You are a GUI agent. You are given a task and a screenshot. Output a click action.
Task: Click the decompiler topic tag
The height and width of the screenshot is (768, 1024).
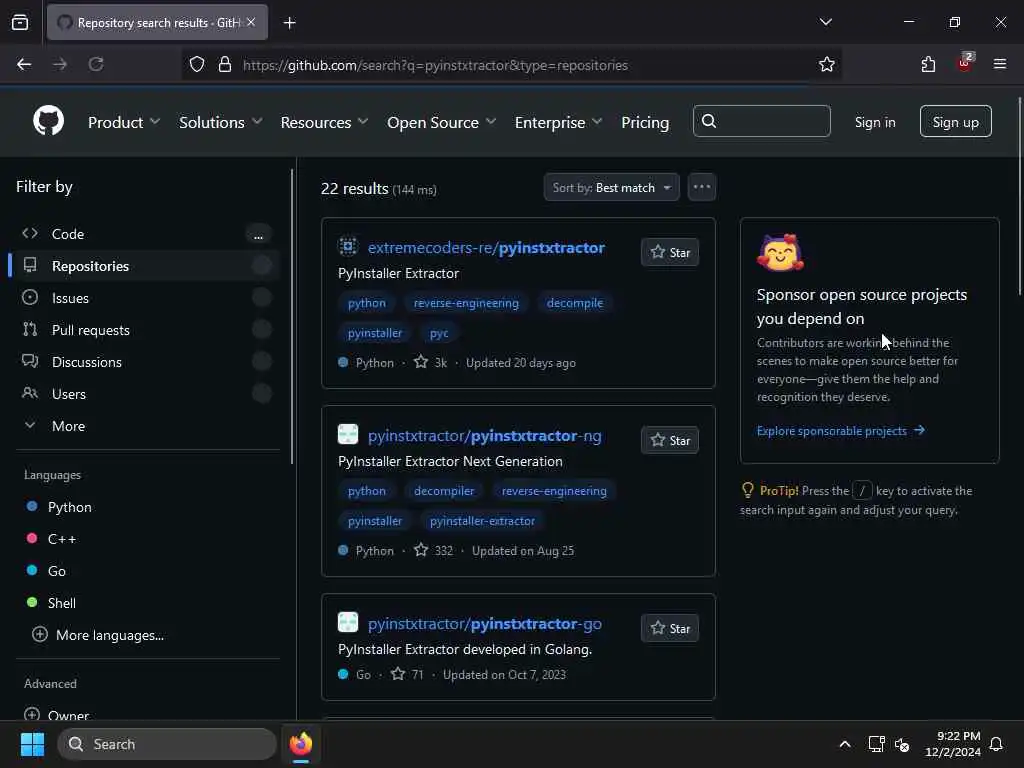point(444,491)
